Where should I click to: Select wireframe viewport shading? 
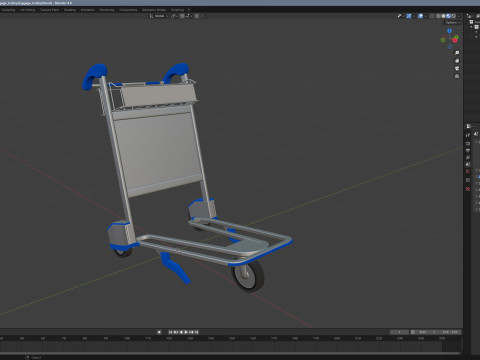tap(438, 16)
